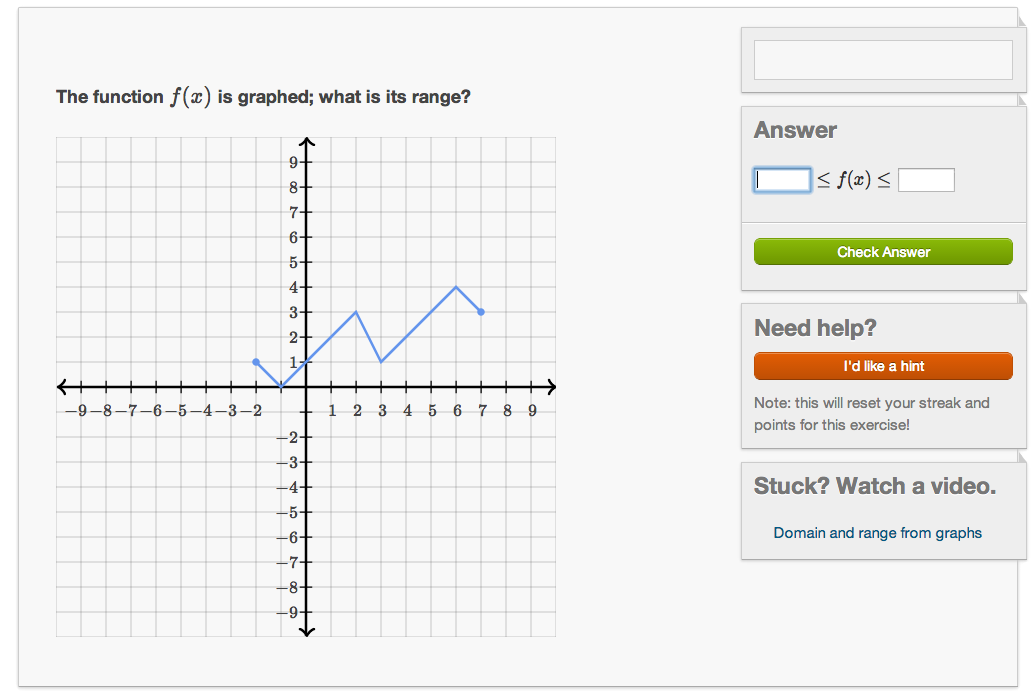Request a hint with the orange button

(x=883, y=366)
